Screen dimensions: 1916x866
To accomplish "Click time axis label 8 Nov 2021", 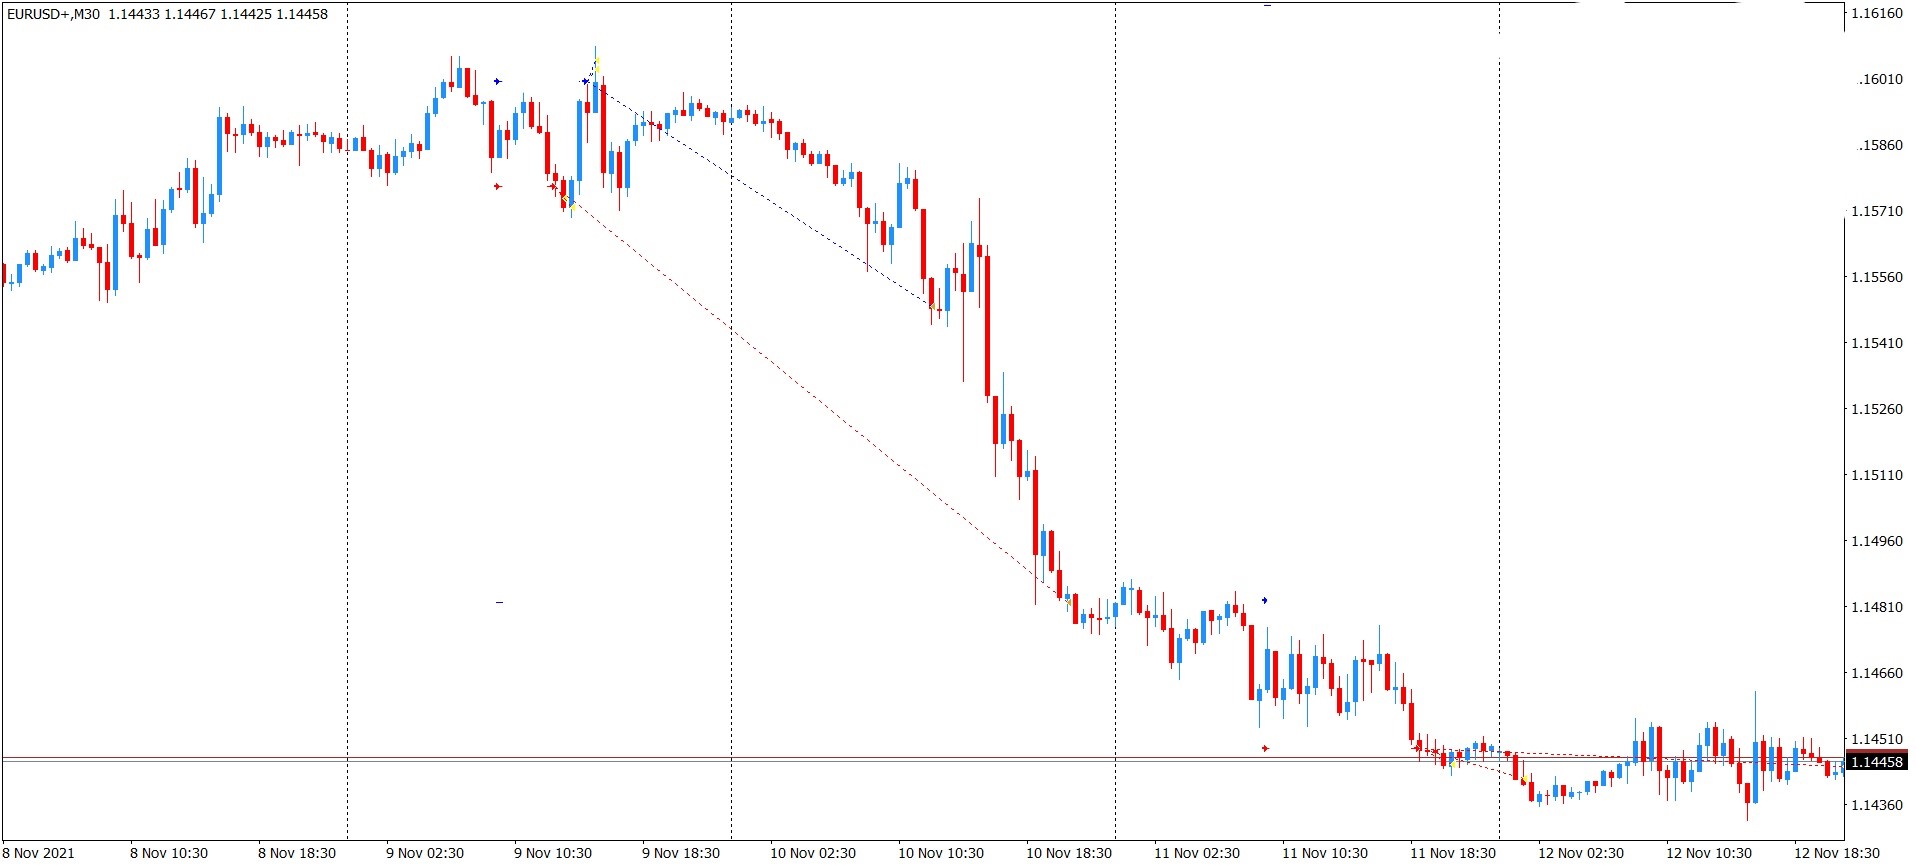I will click(x=39, y=853).
